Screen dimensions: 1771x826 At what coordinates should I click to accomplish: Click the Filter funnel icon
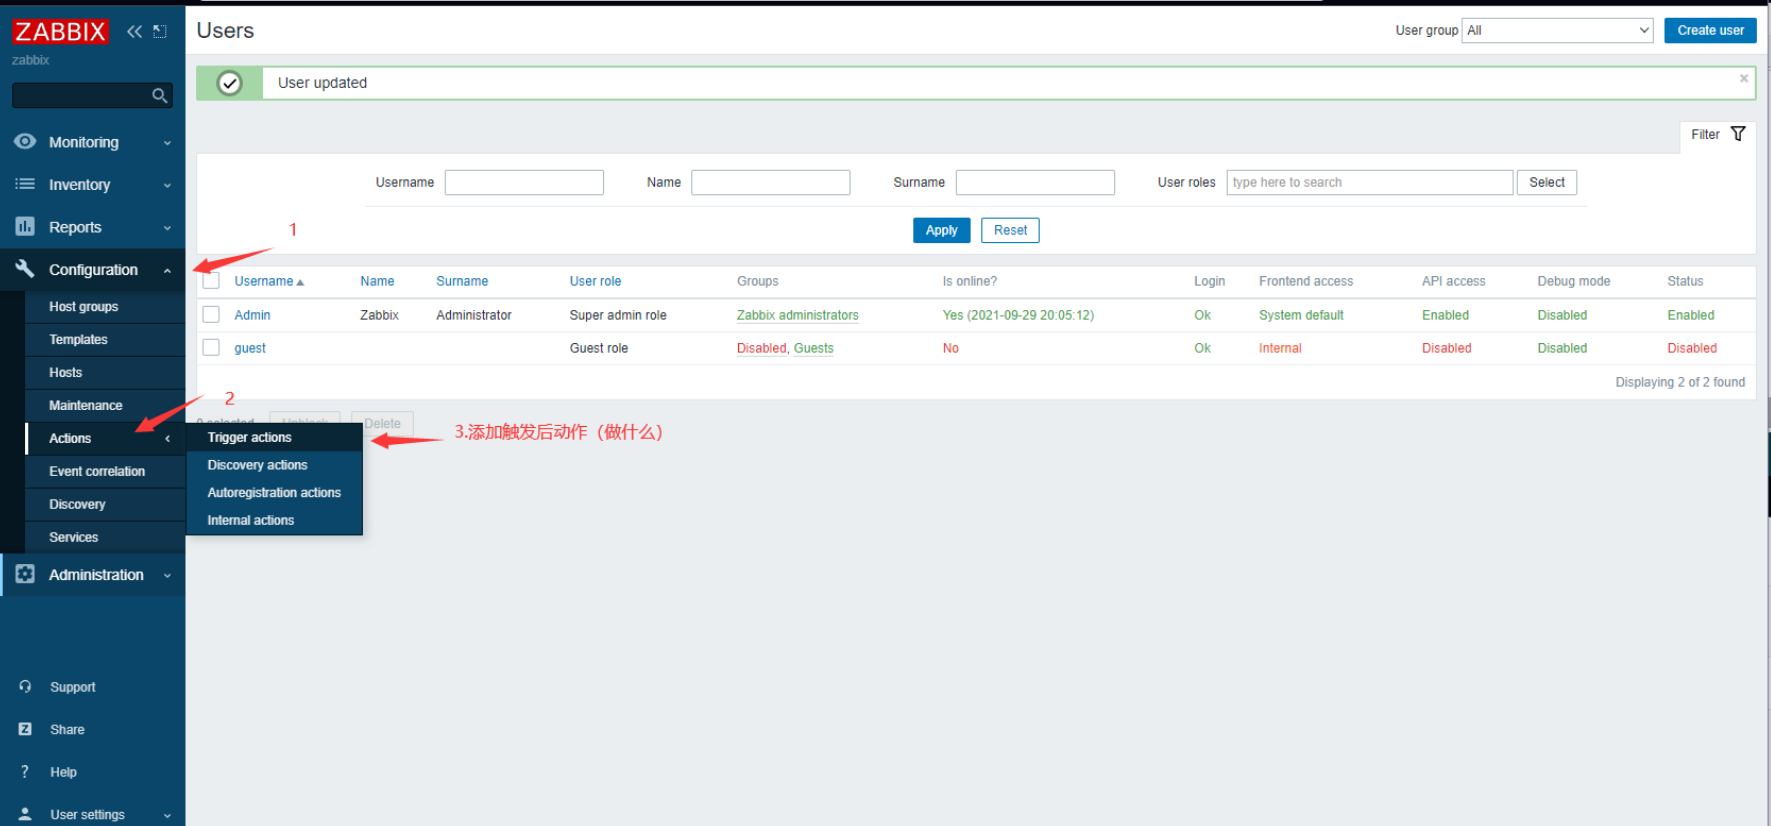click(1738, 134)
